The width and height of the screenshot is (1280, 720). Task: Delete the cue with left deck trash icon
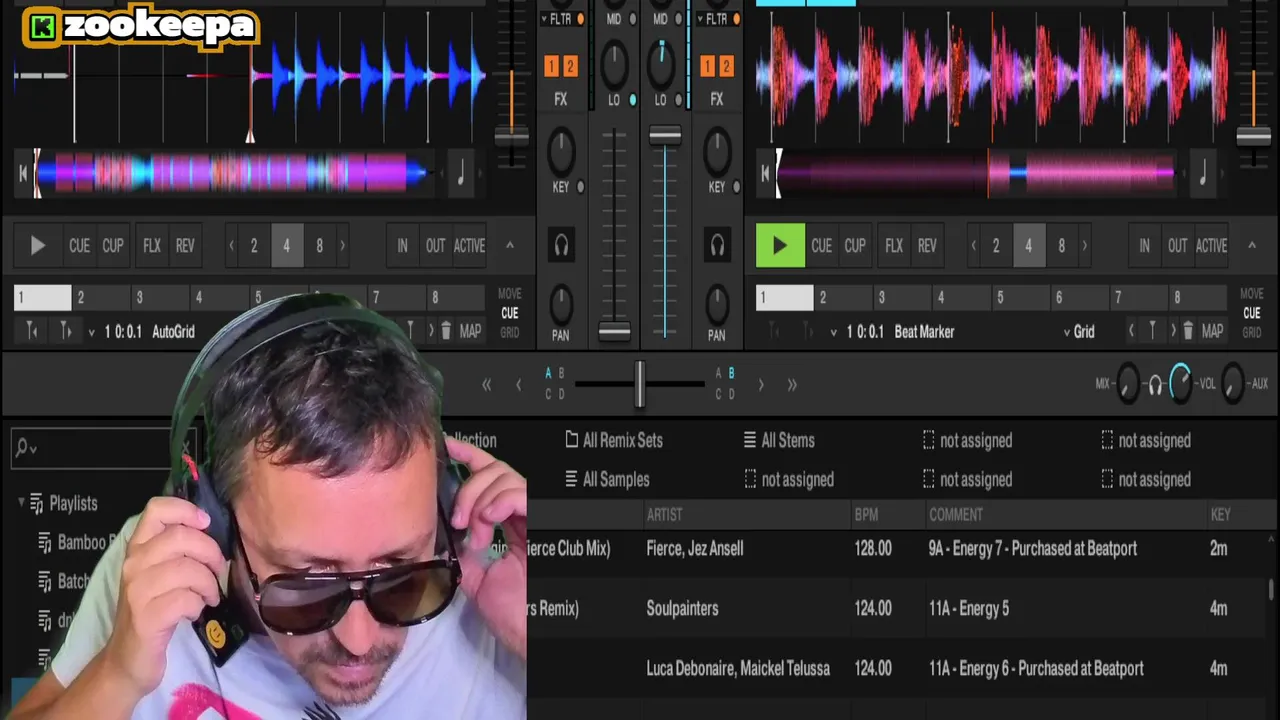[446, 331]
